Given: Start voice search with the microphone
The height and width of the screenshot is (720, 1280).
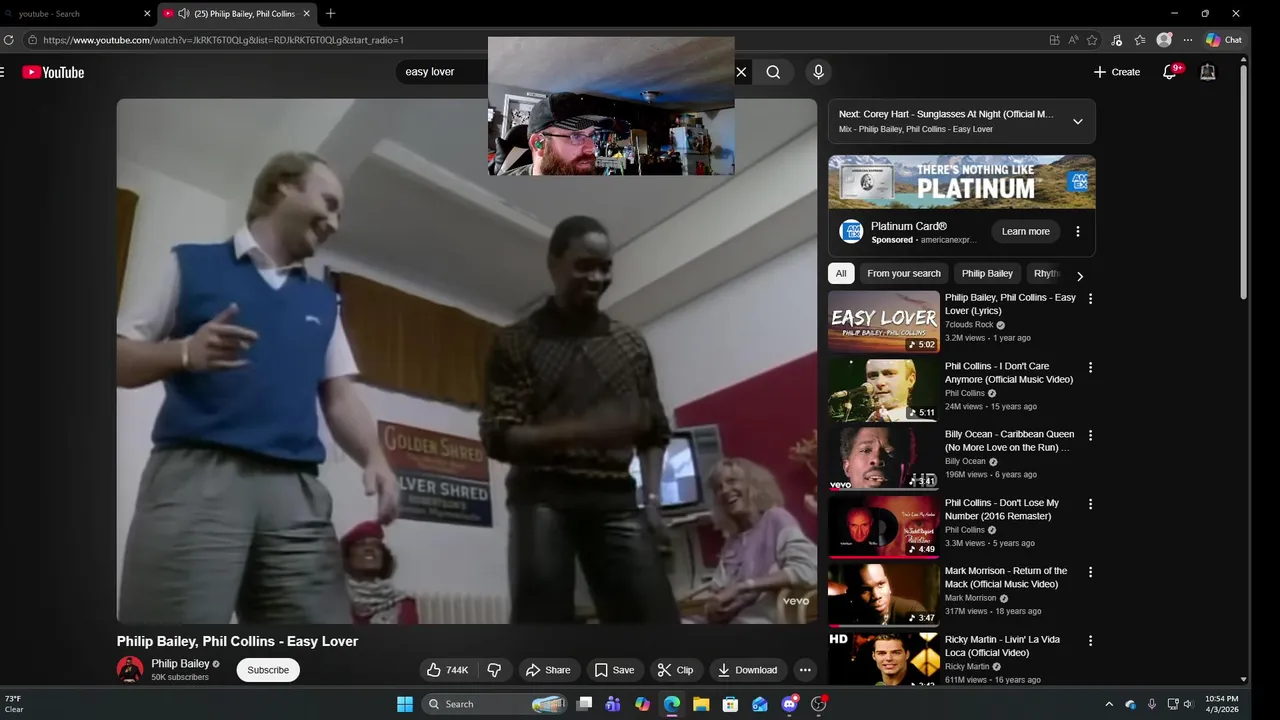Looking at the screenshot, I should [818, 72].
